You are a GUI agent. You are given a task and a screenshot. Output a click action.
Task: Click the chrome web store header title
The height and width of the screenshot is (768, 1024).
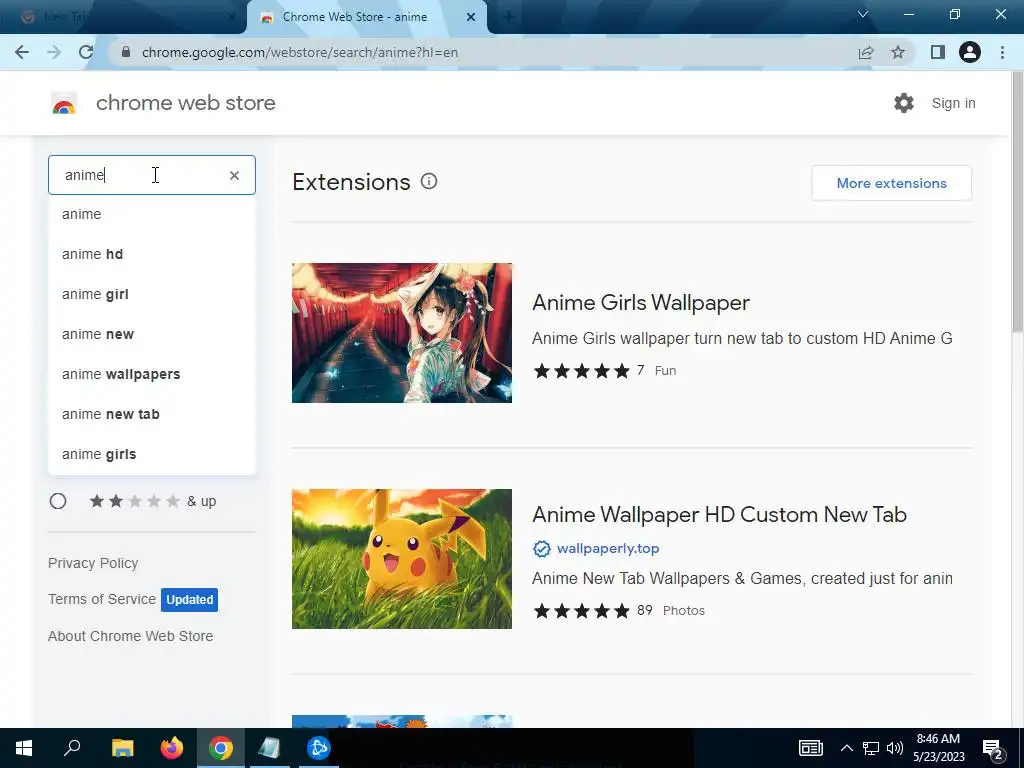(x=185, y=103)
